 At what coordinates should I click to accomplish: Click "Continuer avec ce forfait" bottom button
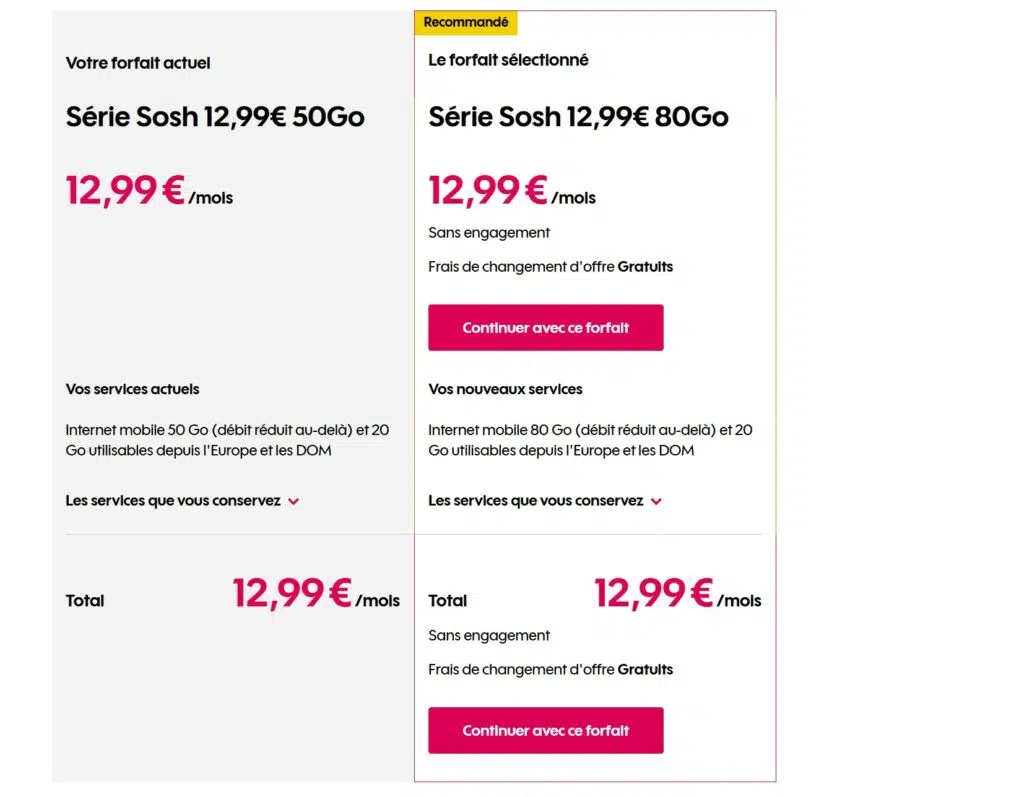point(545,730)
